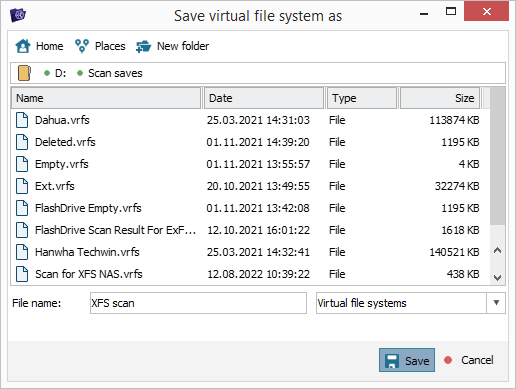Click the app logo in title bar
Image resolution: width=516 pixels, height=389 pixels.
pyautogui.click(x=18, y=15)
